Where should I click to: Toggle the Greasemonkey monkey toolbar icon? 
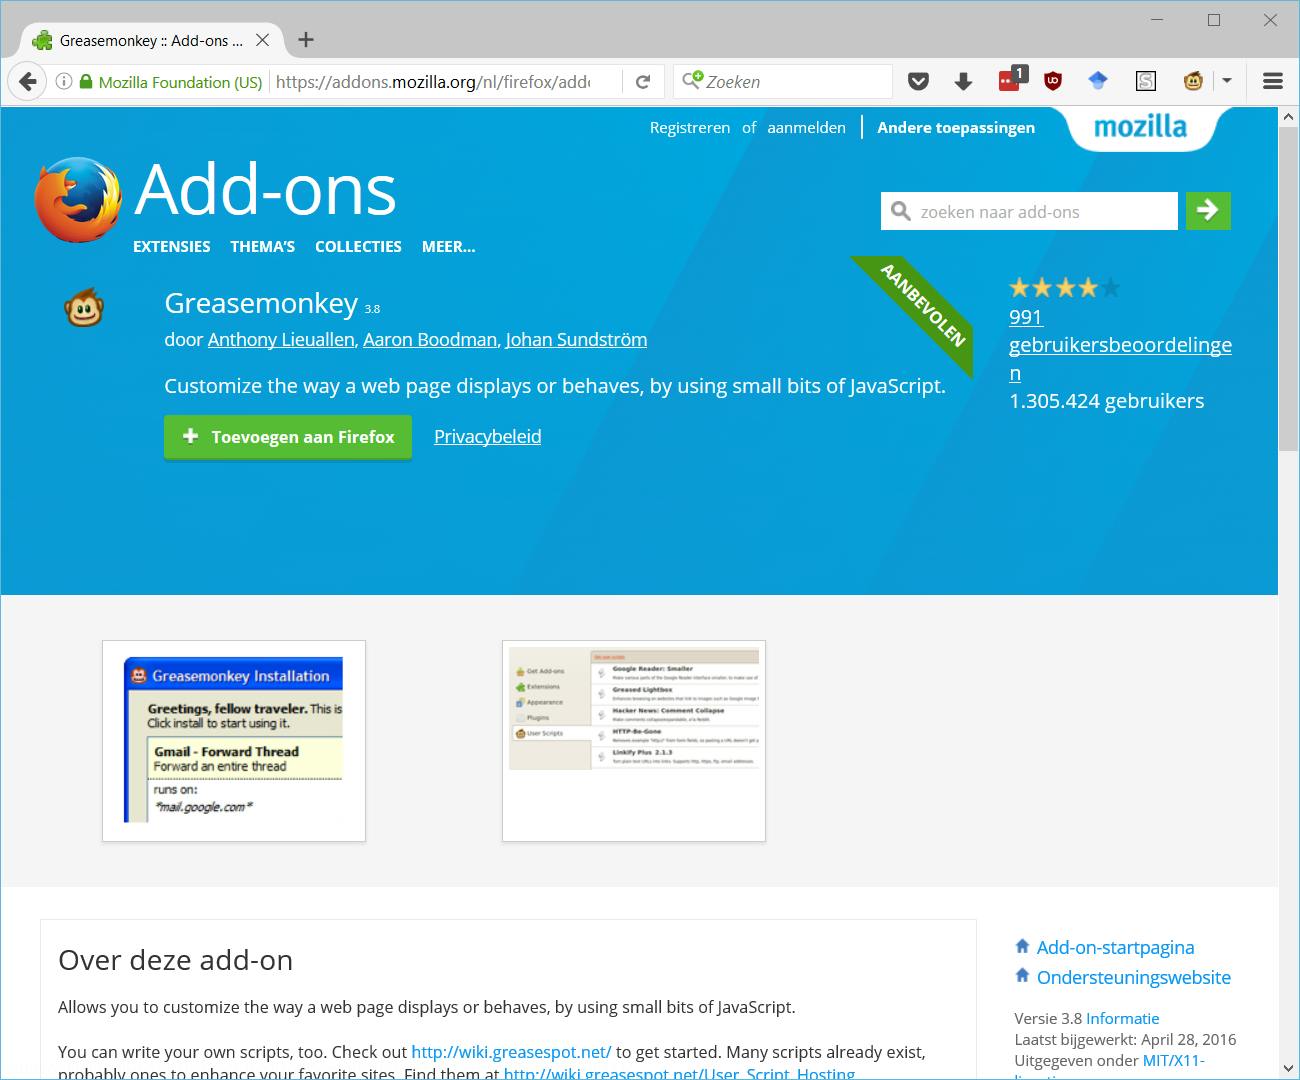tap(1192, 82)
